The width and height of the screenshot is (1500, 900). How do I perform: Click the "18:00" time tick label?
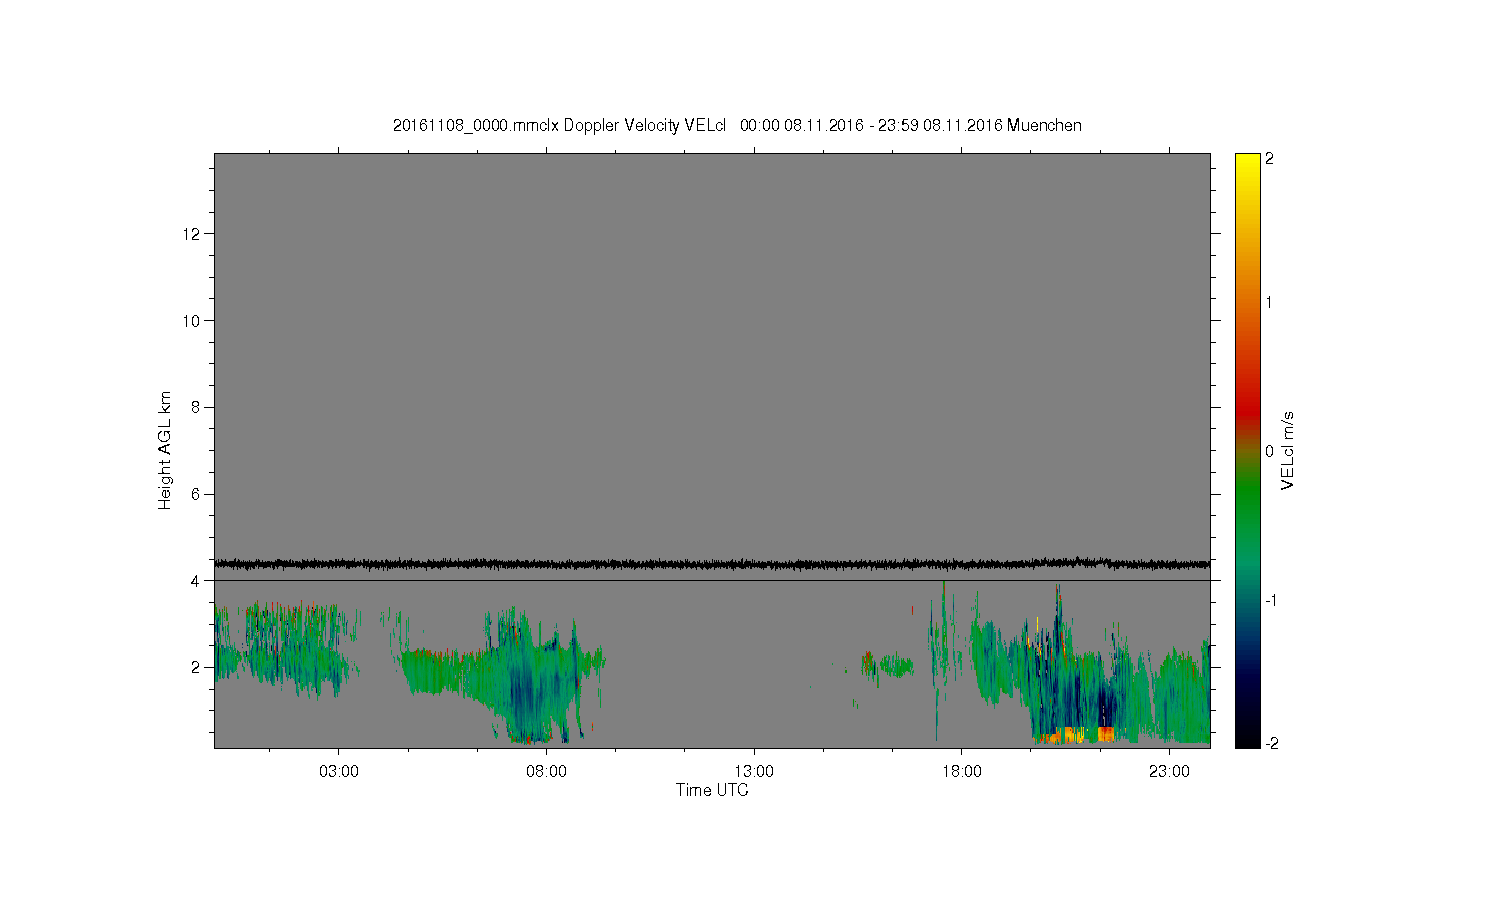tap(961, 771)
